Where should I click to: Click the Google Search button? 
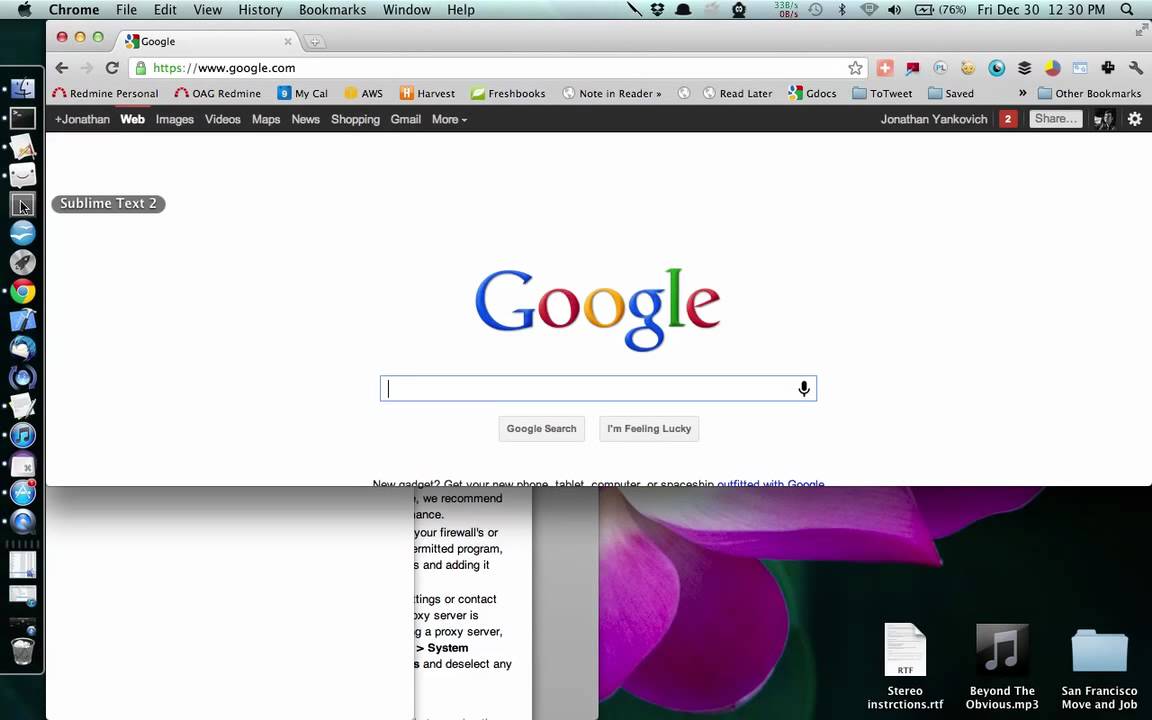(541, 428)
